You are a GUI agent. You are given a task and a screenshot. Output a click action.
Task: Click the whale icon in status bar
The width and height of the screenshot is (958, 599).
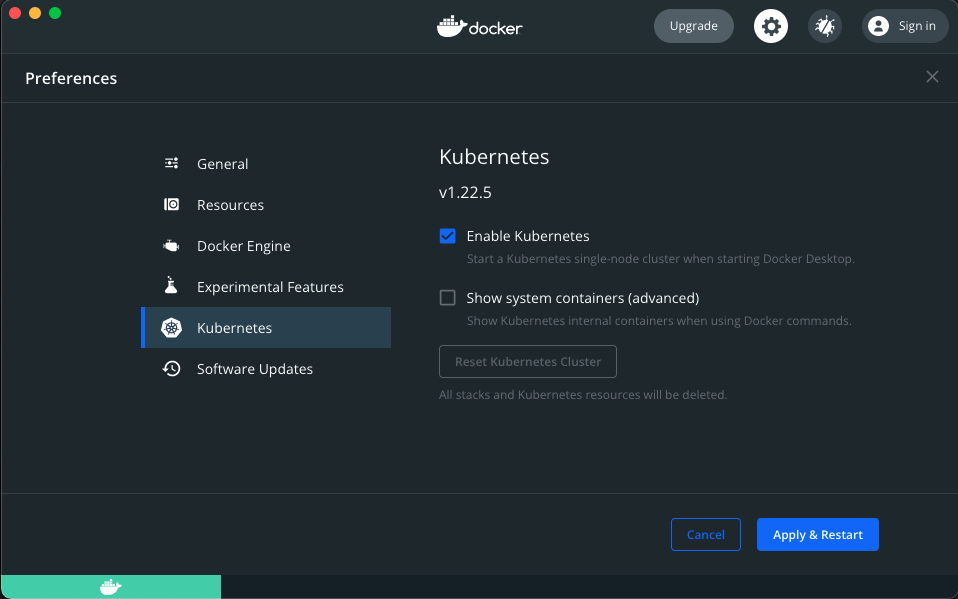point(111,587)
